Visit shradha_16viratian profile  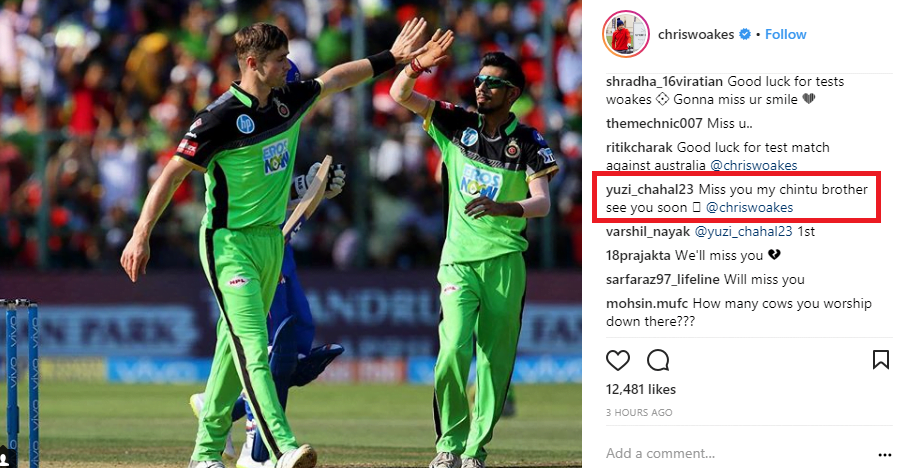point(665,82)
